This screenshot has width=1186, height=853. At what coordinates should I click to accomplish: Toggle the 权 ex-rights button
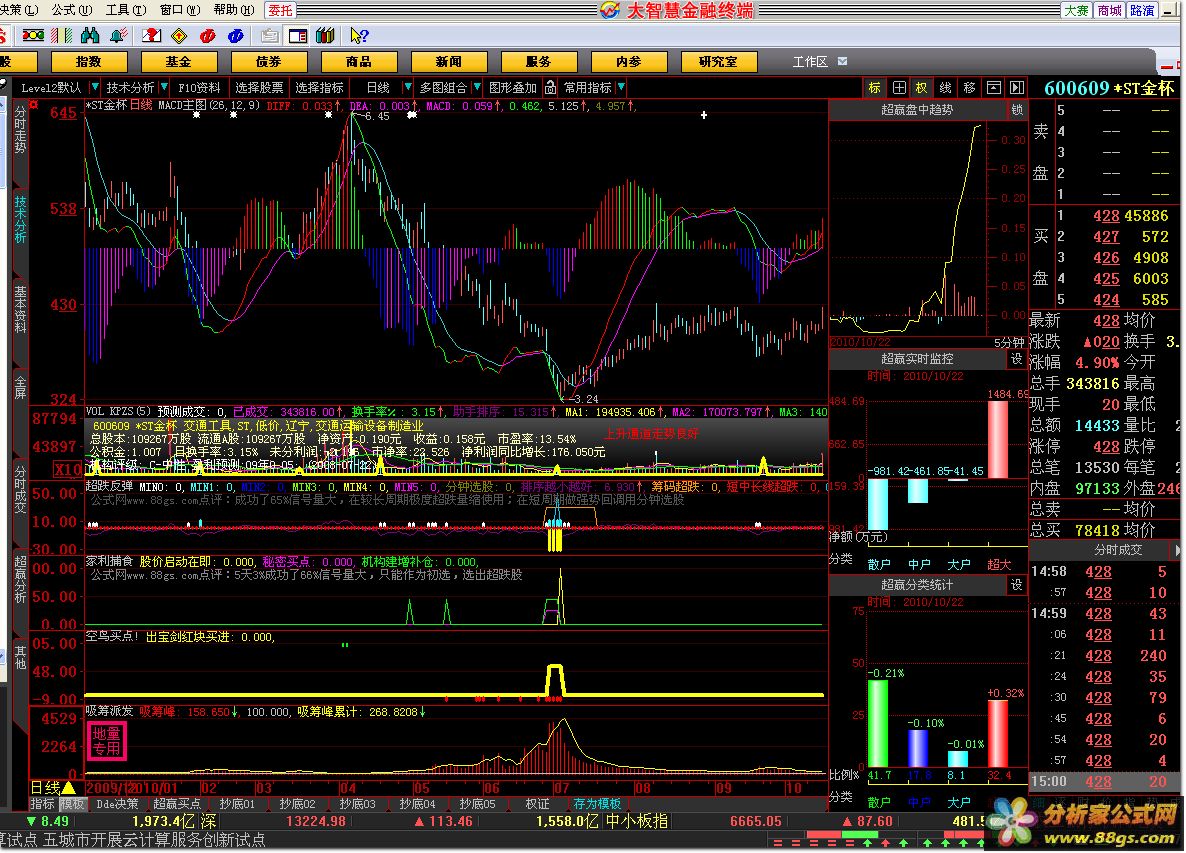coord(922,88)
